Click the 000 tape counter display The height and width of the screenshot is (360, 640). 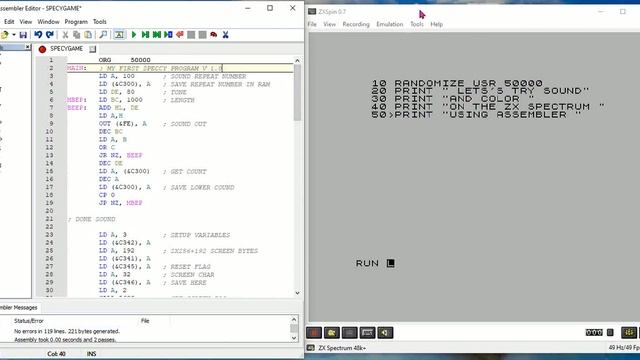[x=594, y=333]
